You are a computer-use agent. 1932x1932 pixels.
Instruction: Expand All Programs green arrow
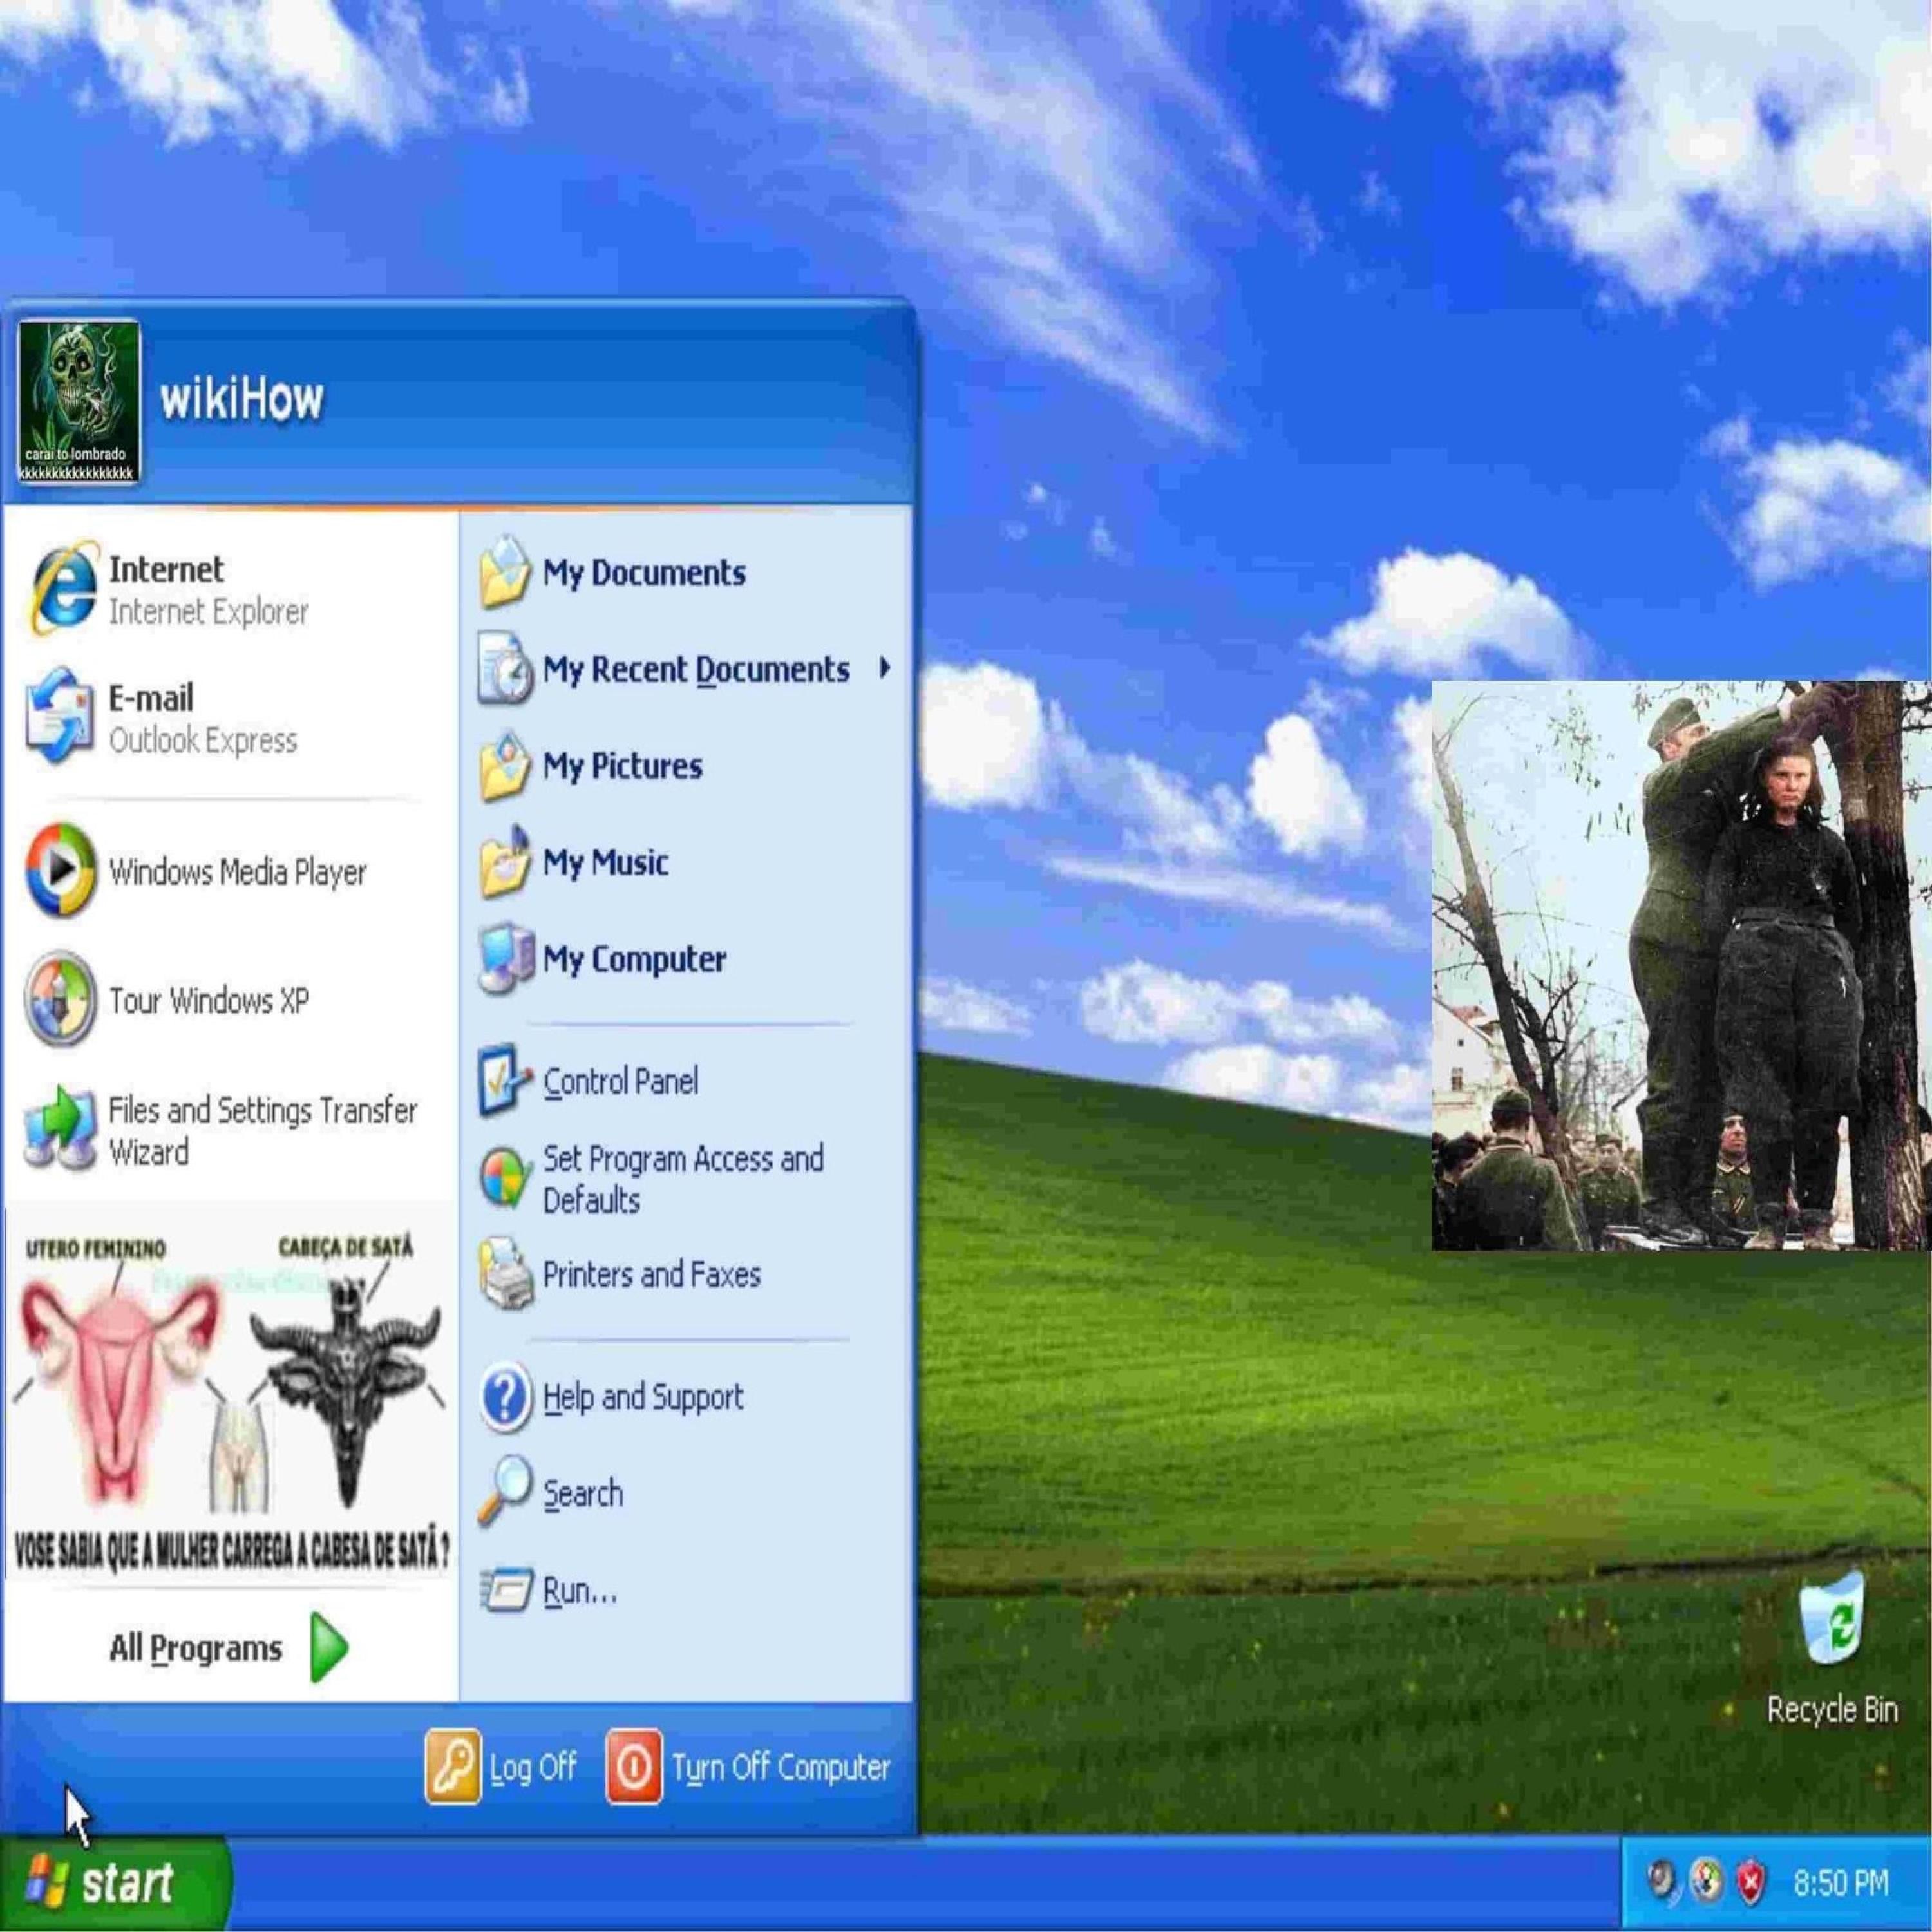[x=328, y=1647]
